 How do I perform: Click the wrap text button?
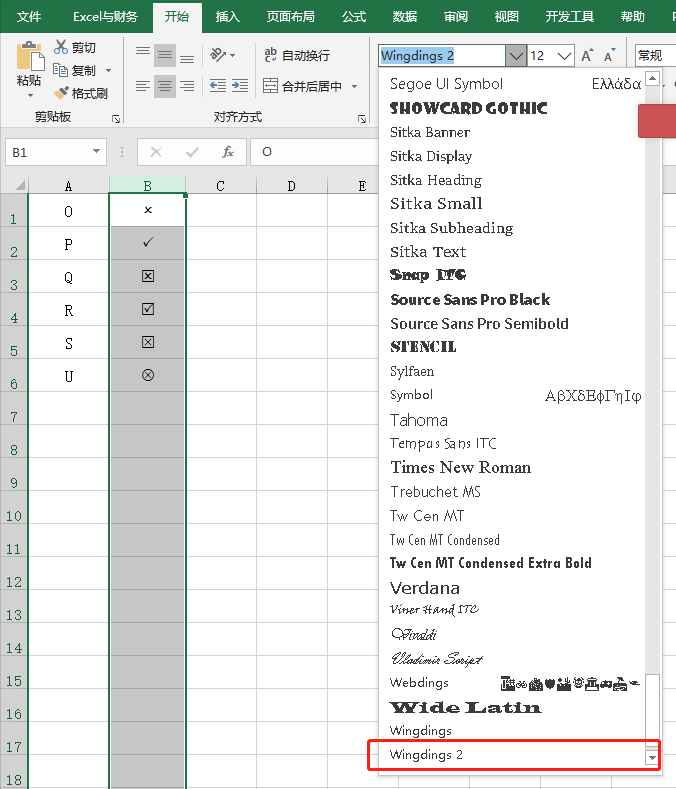[296, 55]
